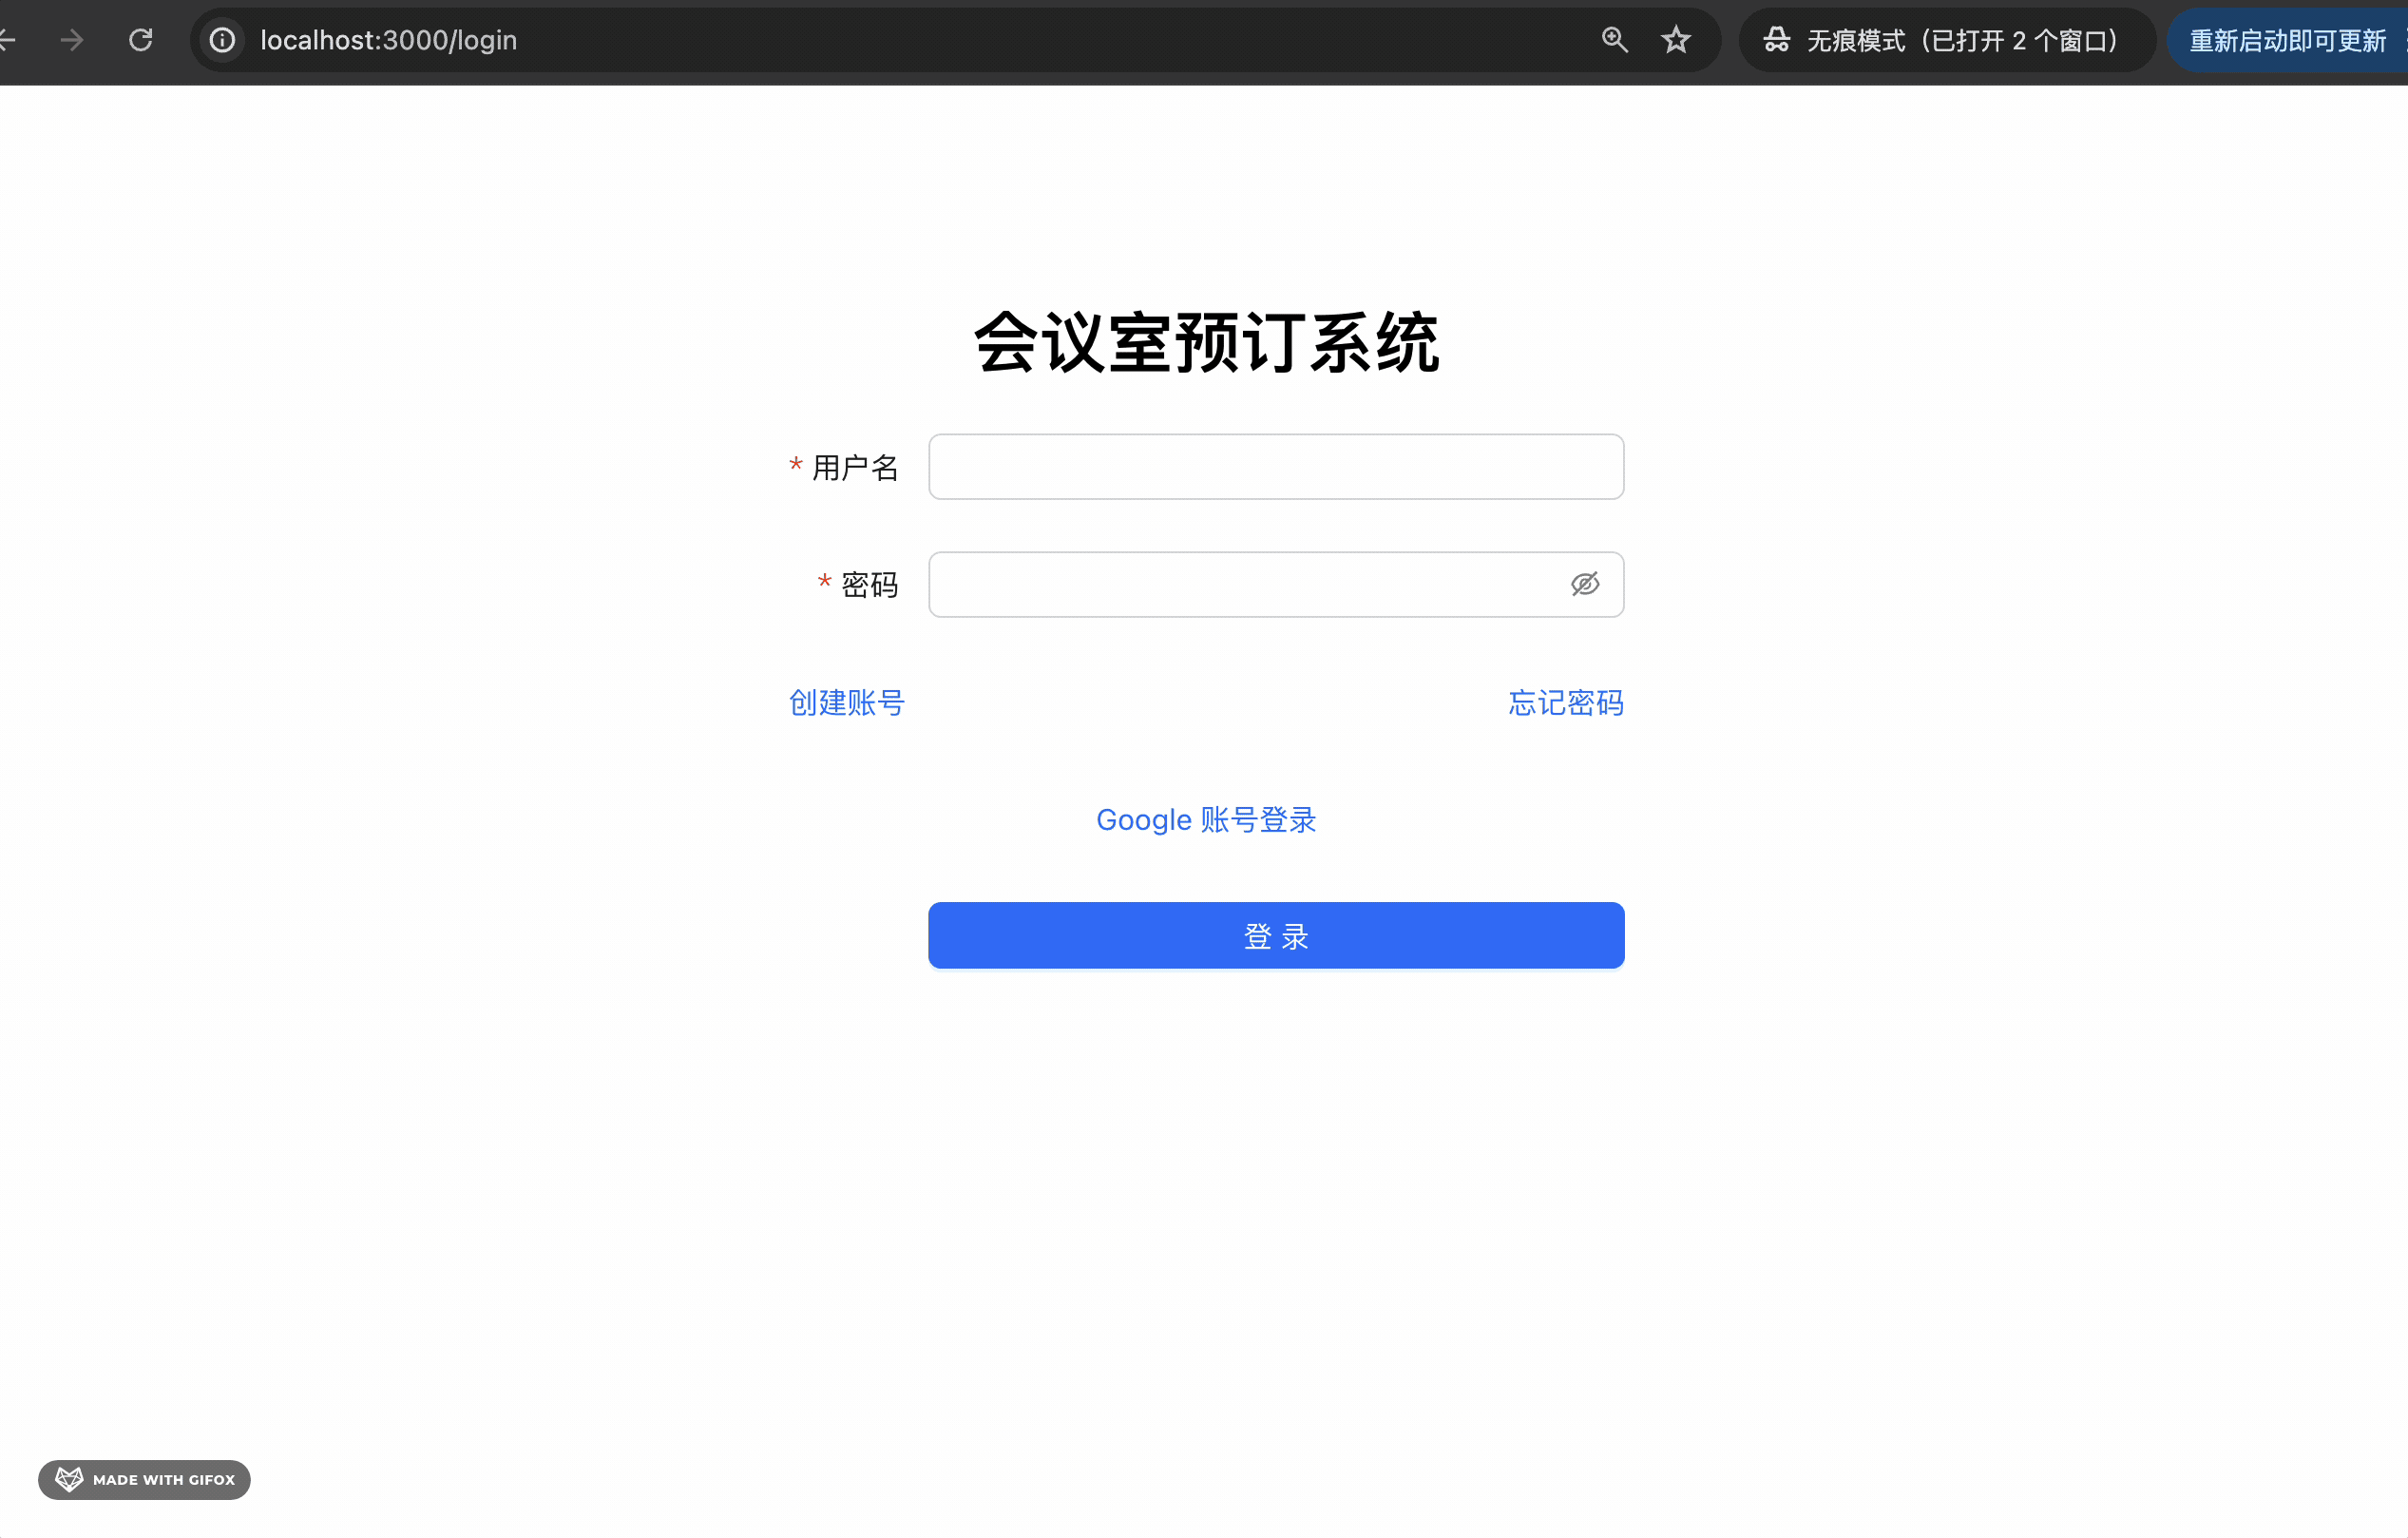
Task: Click the 会议室预订系统 heading
Action: pos(1205,343)
